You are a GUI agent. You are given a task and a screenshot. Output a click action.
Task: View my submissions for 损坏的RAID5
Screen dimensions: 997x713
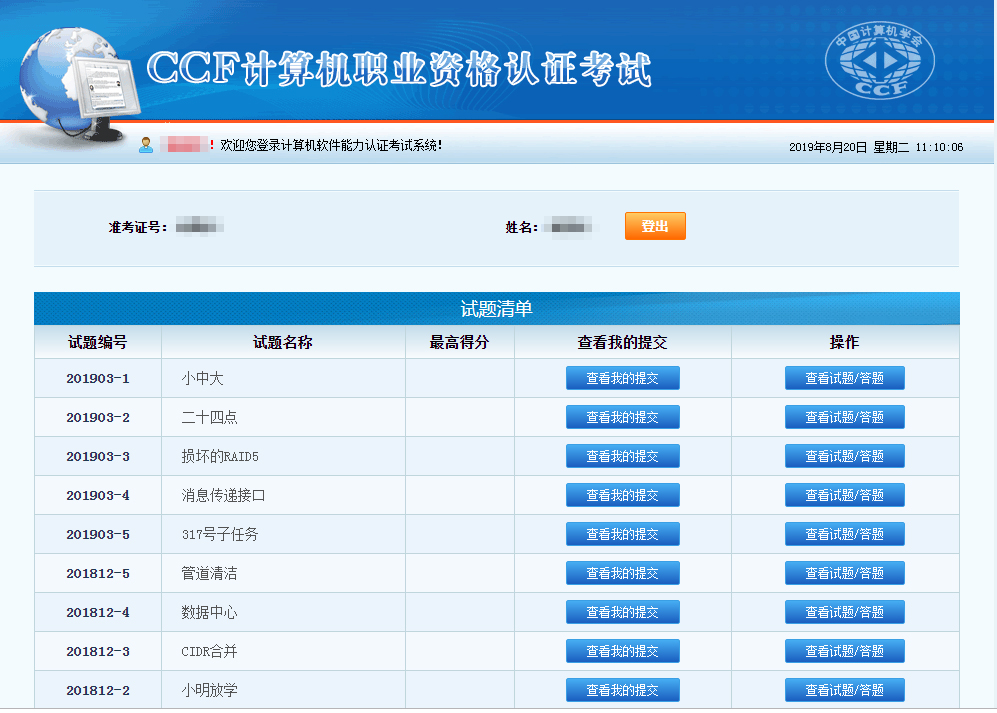pos(622,456)
